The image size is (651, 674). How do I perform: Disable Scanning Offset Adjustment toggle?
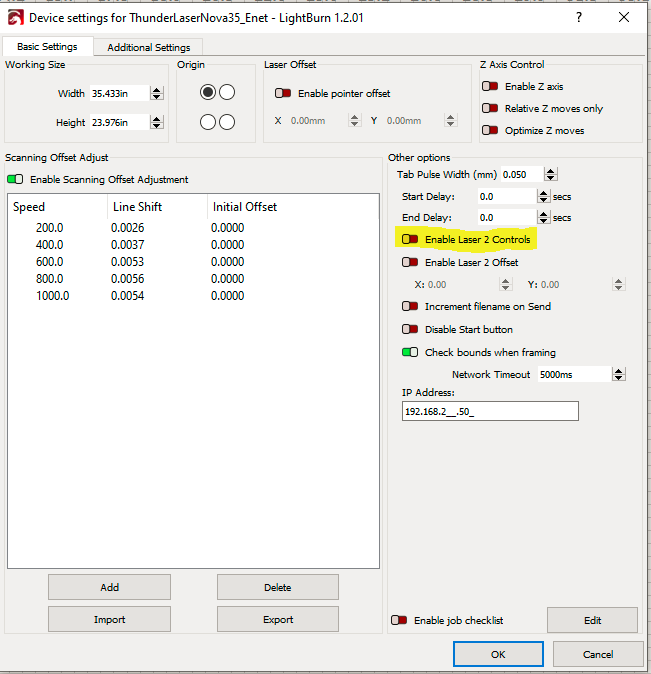coord(15,179)
